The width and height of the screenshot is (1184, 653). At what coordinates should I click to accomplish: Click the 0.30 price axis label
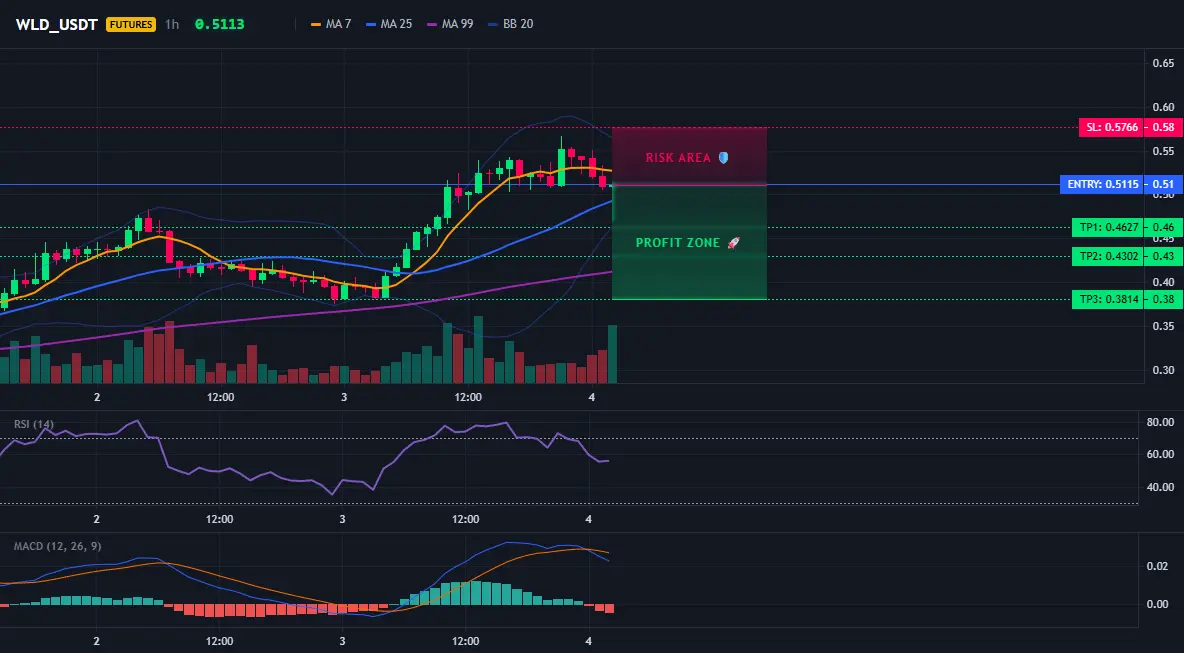1163,370
